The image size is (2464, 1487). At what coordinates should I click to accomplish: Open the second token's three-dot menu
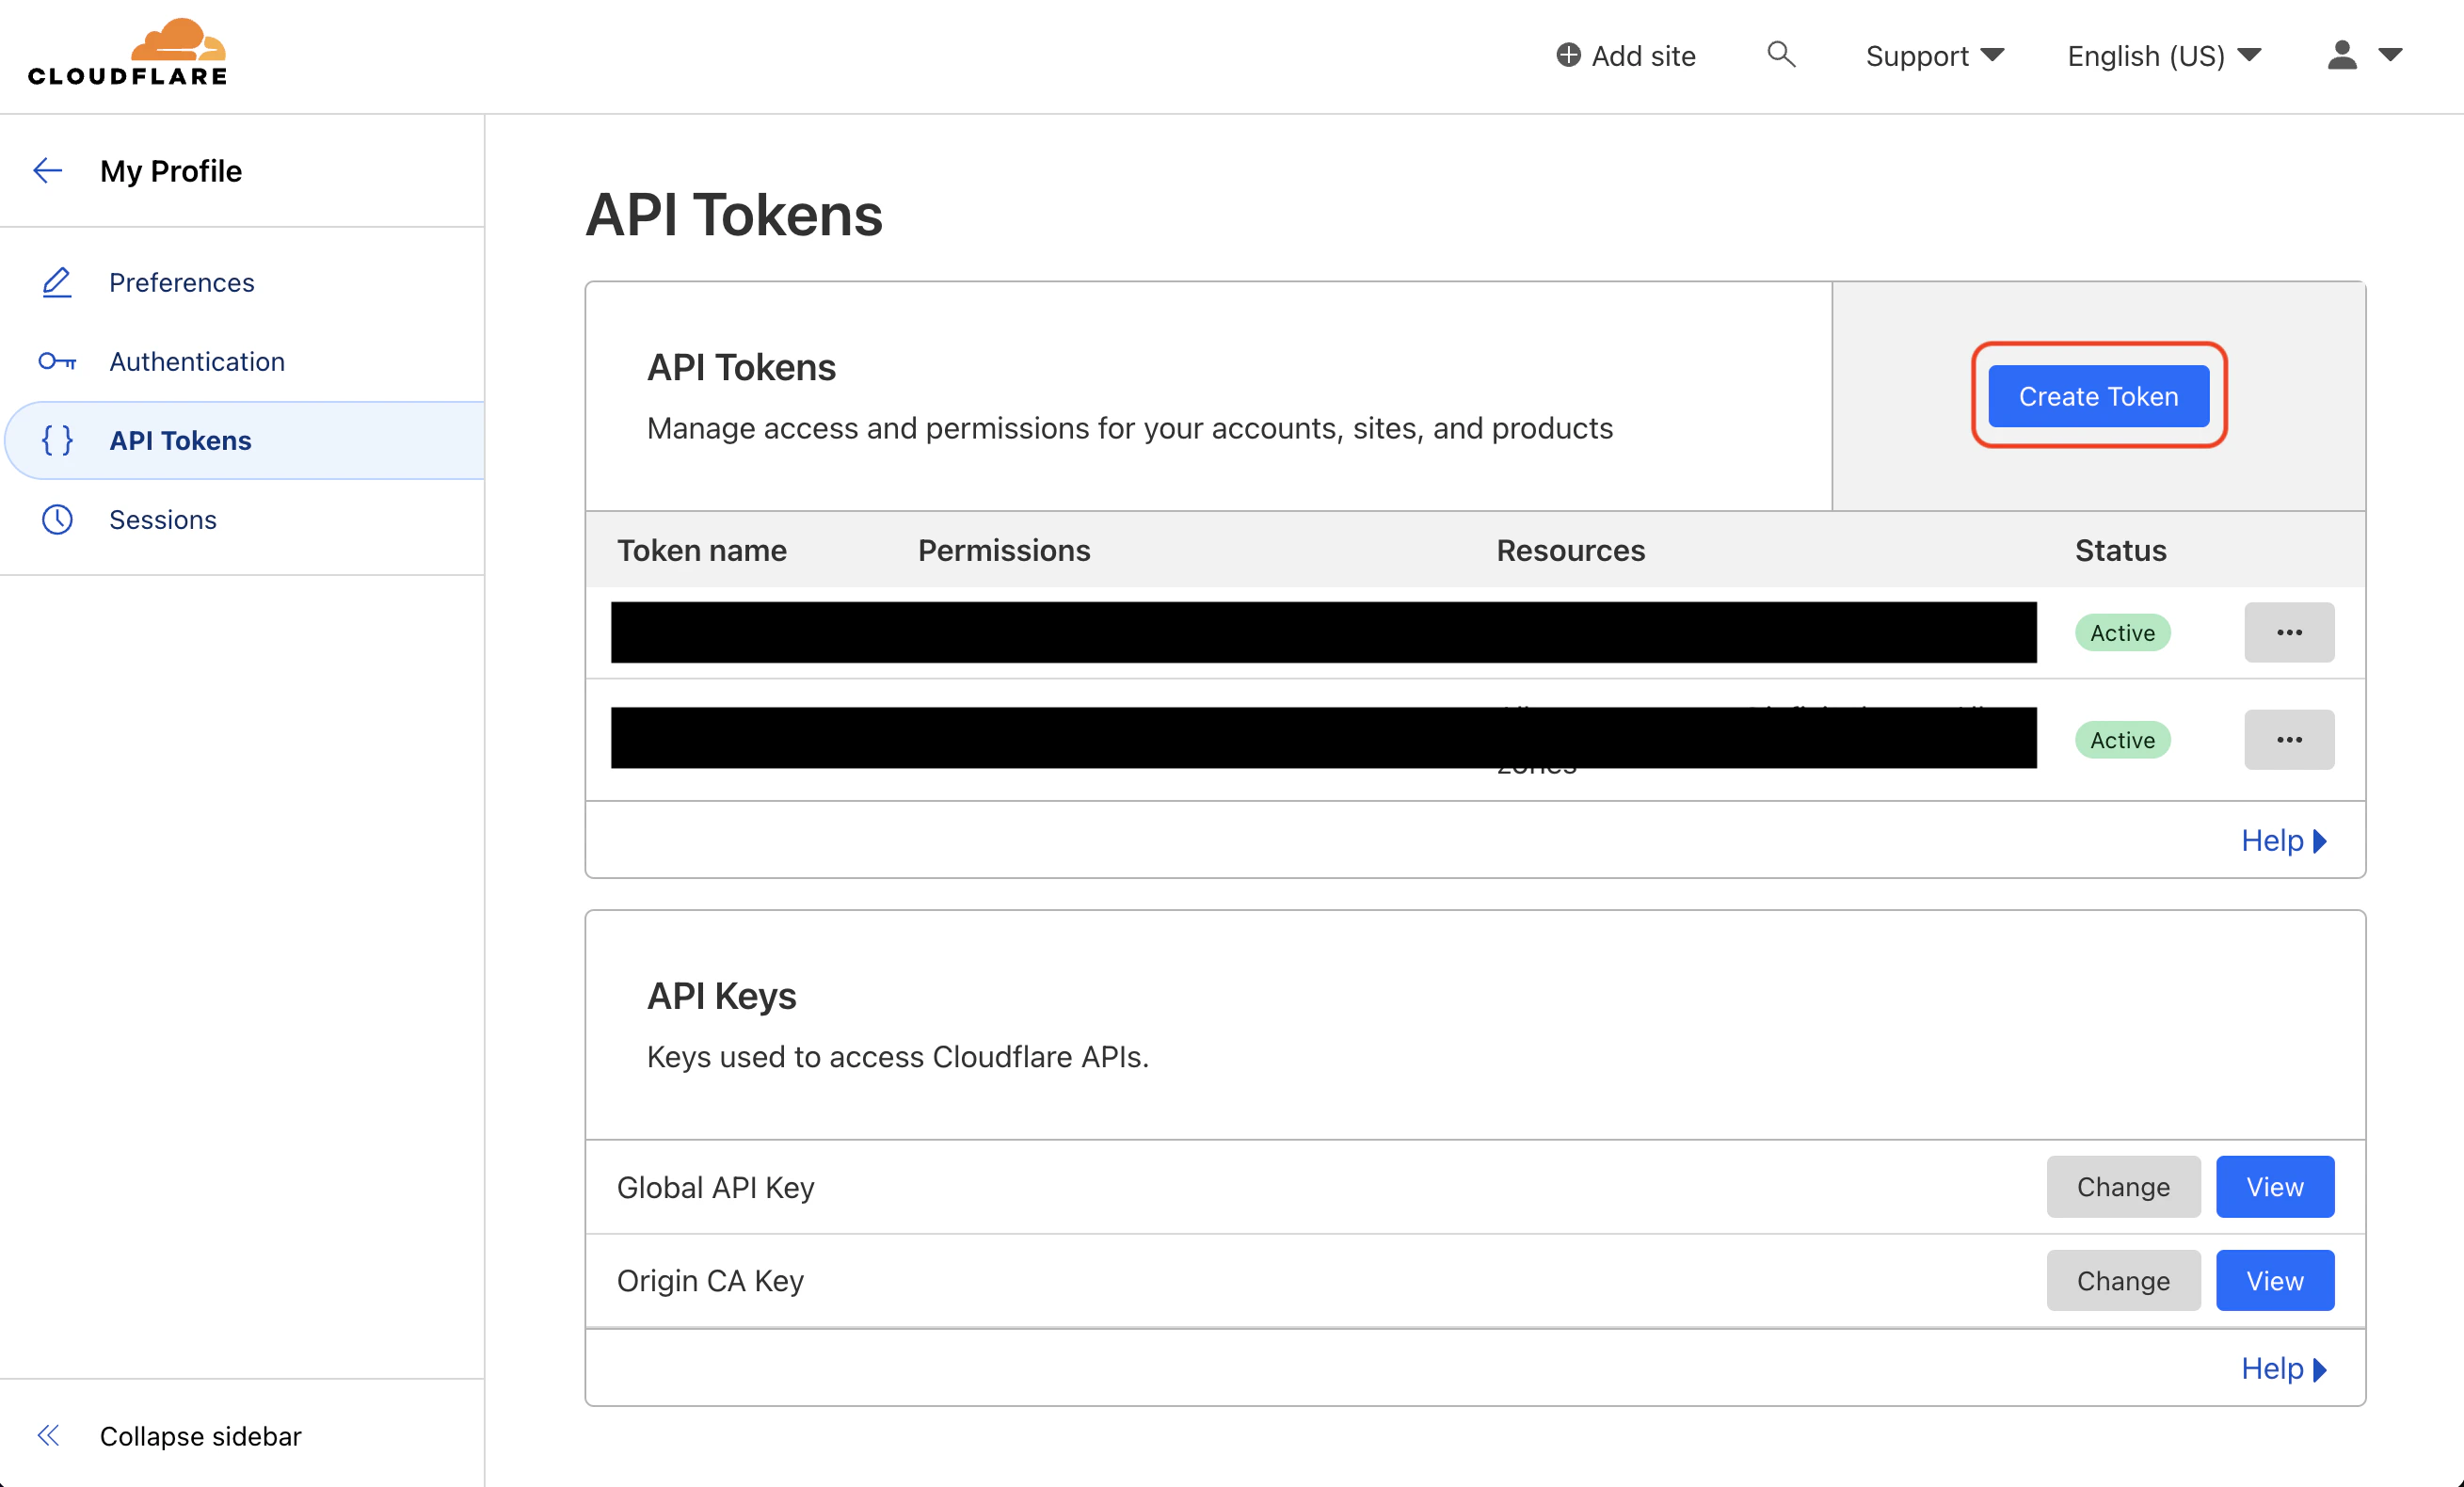(2289, 739)
